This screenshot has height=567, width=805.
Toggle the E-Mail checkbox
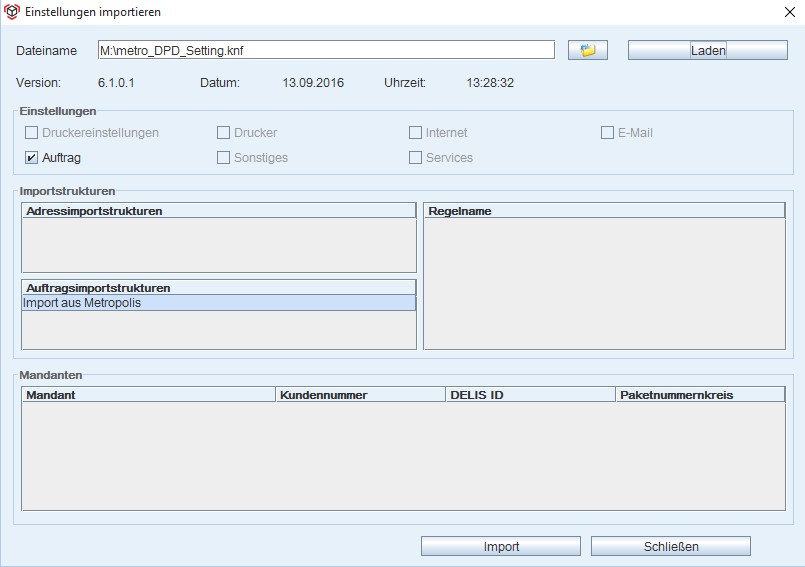608,133
